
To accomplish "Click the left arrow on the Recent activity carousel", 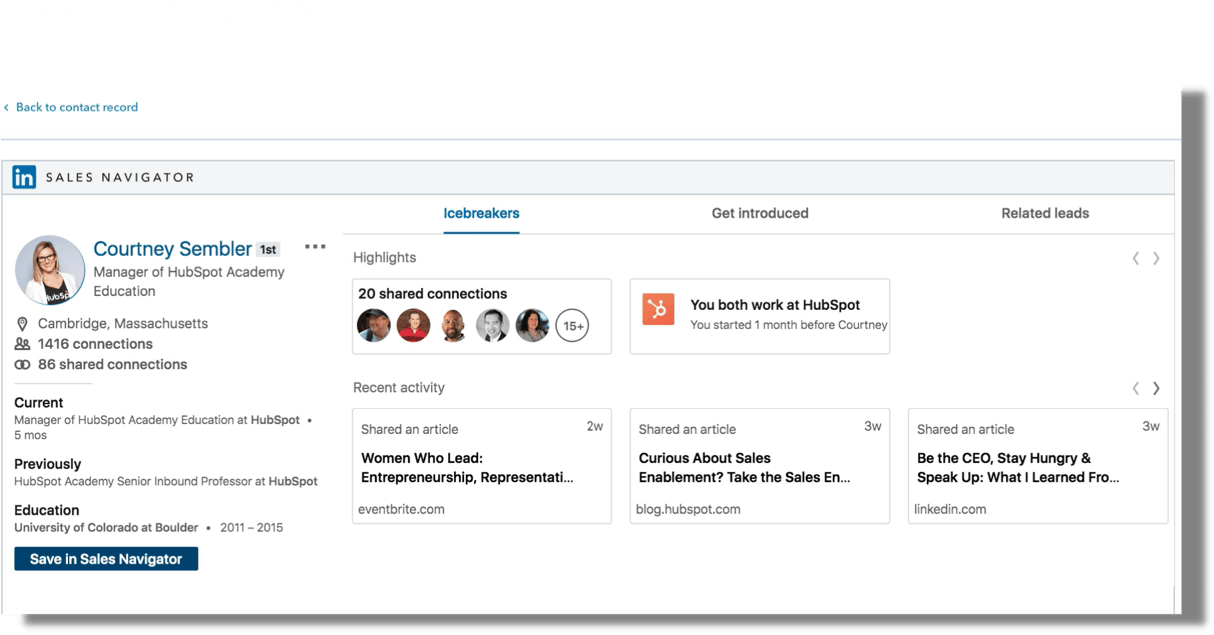I will 1135,388.
